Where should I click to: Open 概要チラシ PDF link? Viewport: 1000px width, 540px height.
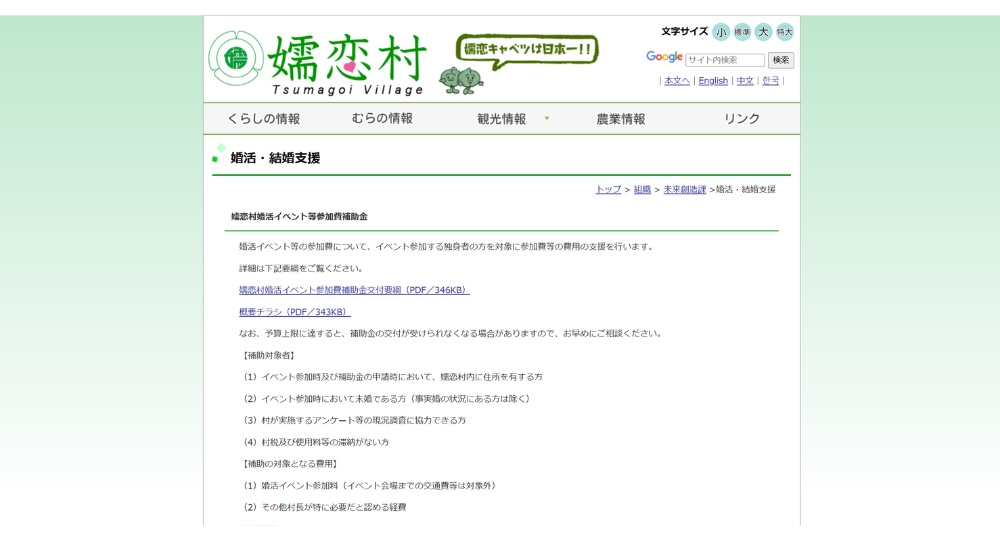click(x=295, y=312)
